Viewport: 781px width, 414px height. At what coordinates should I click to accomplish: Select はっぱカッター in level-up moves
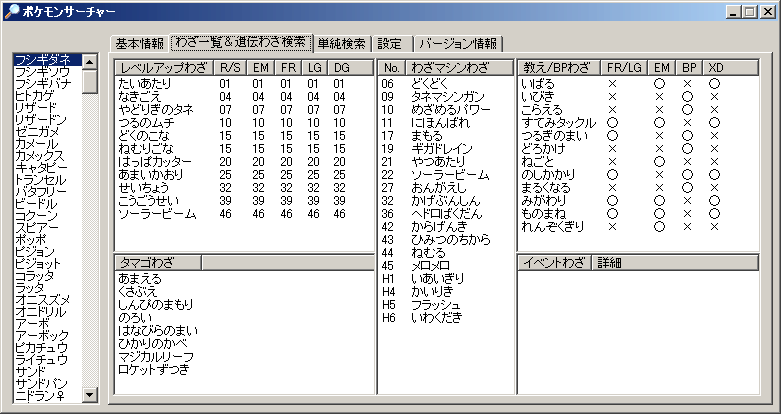pyautogui.click(x=154, y=162)
